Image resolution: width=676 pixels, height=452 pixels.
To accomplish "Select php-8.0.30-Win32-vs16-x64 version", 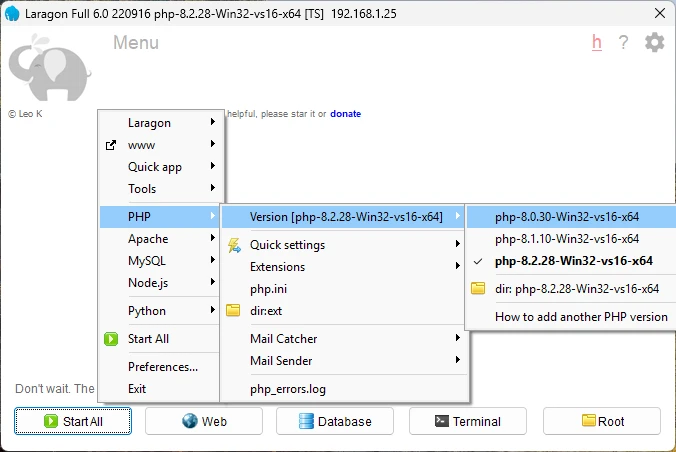I will (571, 217).
